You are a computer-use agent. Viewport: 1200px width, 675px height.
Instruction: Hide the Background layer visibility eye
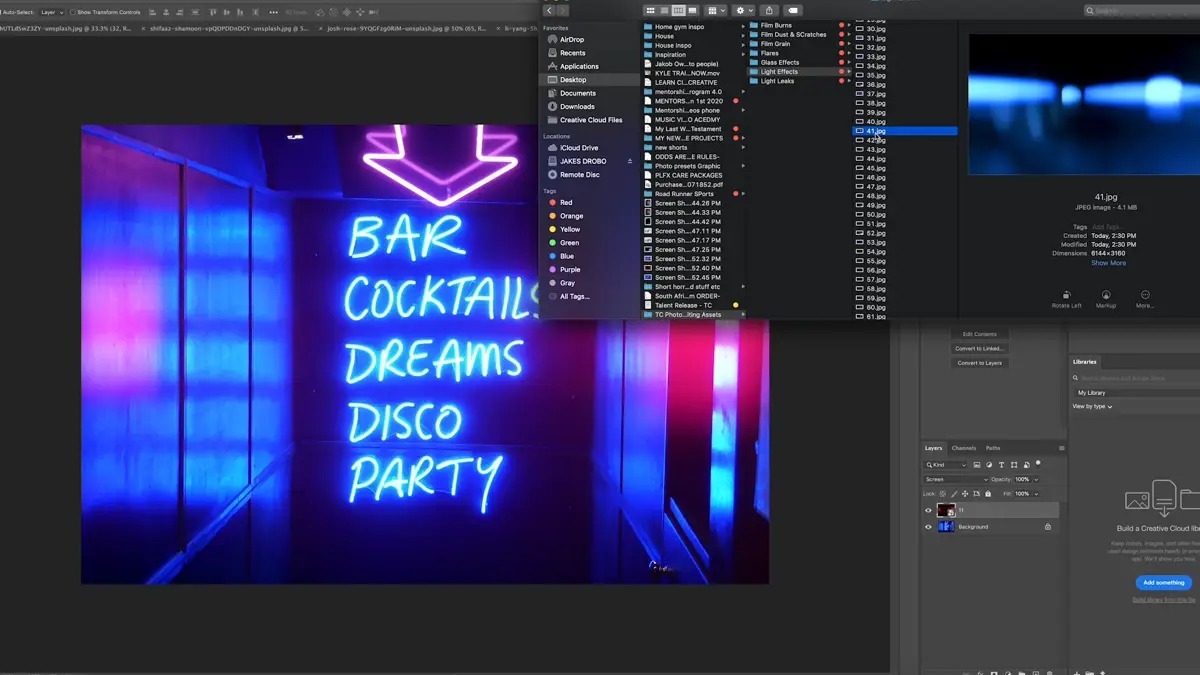pyautogui.click(x=928, y=527)
